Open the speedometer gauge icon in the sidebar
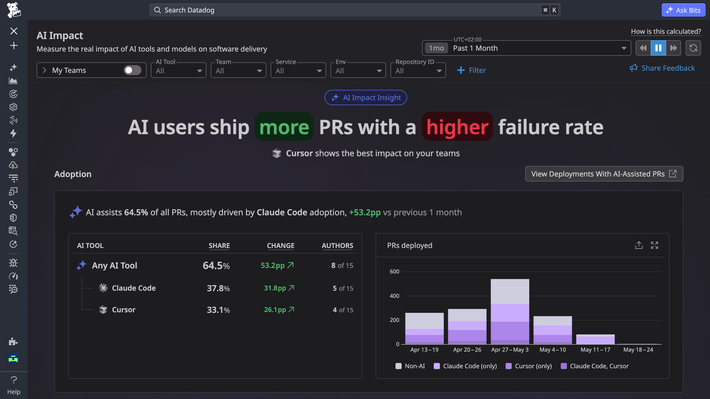 (13, 276)
